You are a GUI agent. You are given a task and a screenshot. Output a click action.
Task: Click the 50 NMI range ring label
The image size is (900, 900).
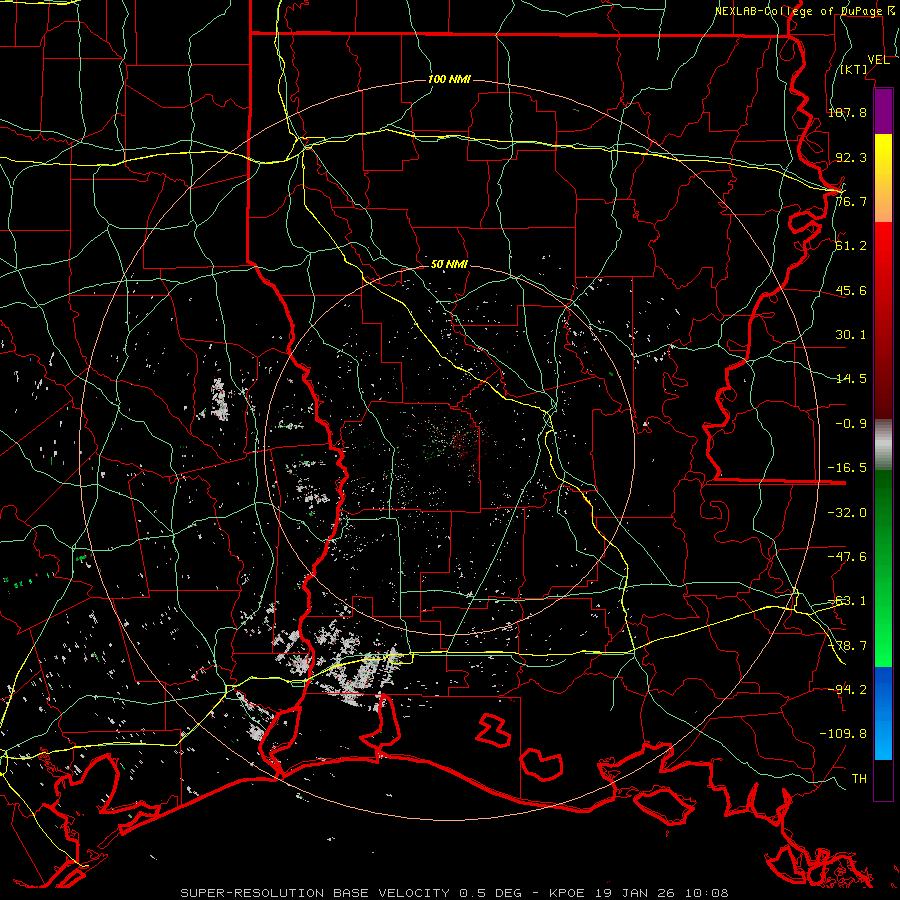pos(449,265)
